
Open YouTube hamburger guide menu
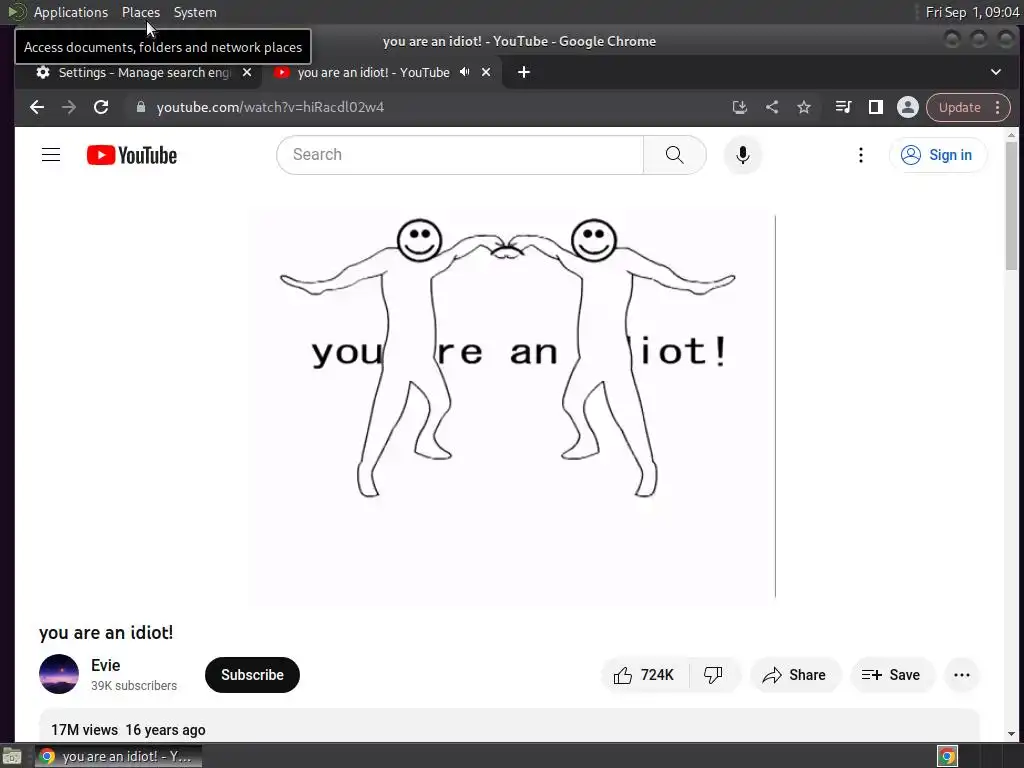51,155
